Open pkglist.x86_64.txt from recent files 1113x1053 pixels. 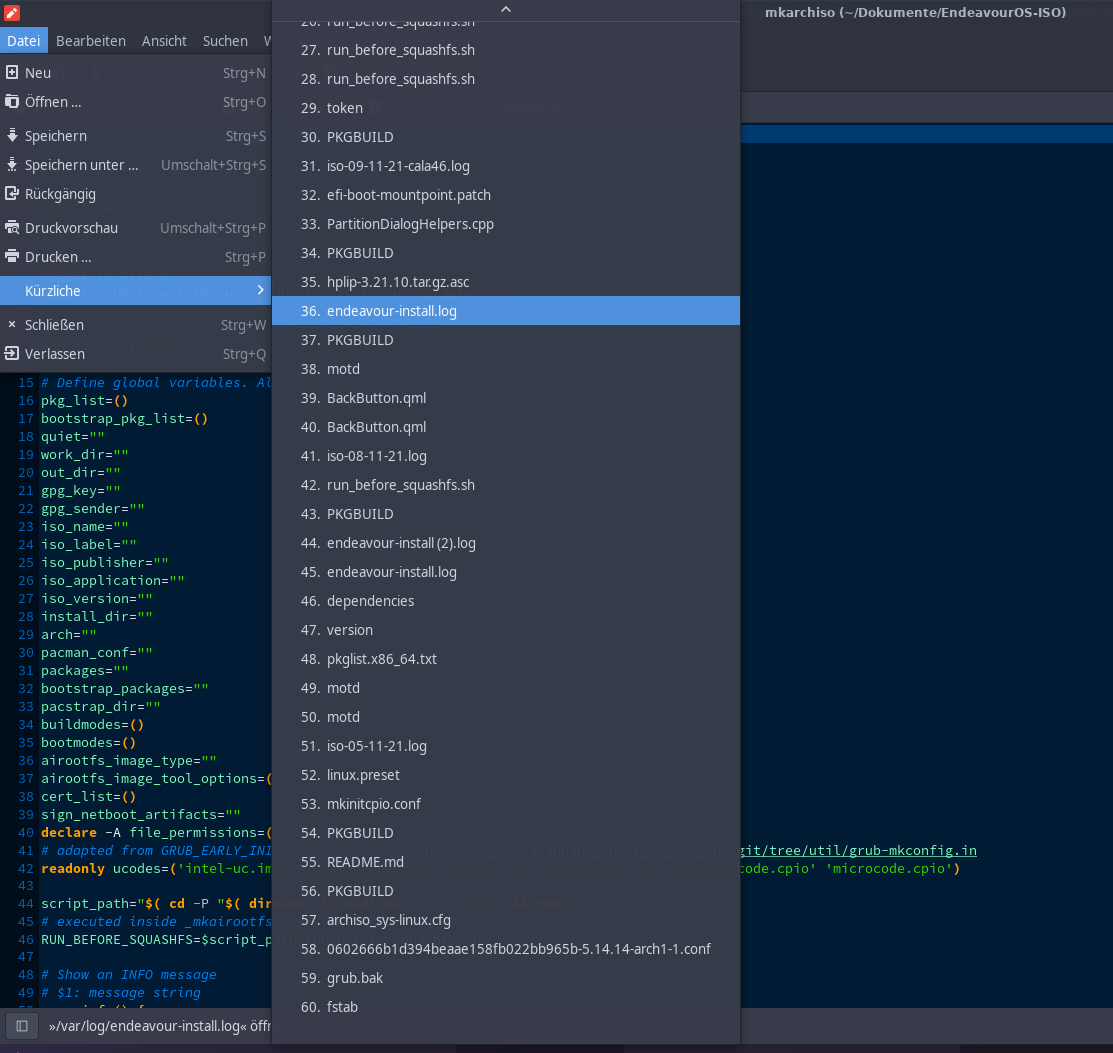[x=505, y=659]
